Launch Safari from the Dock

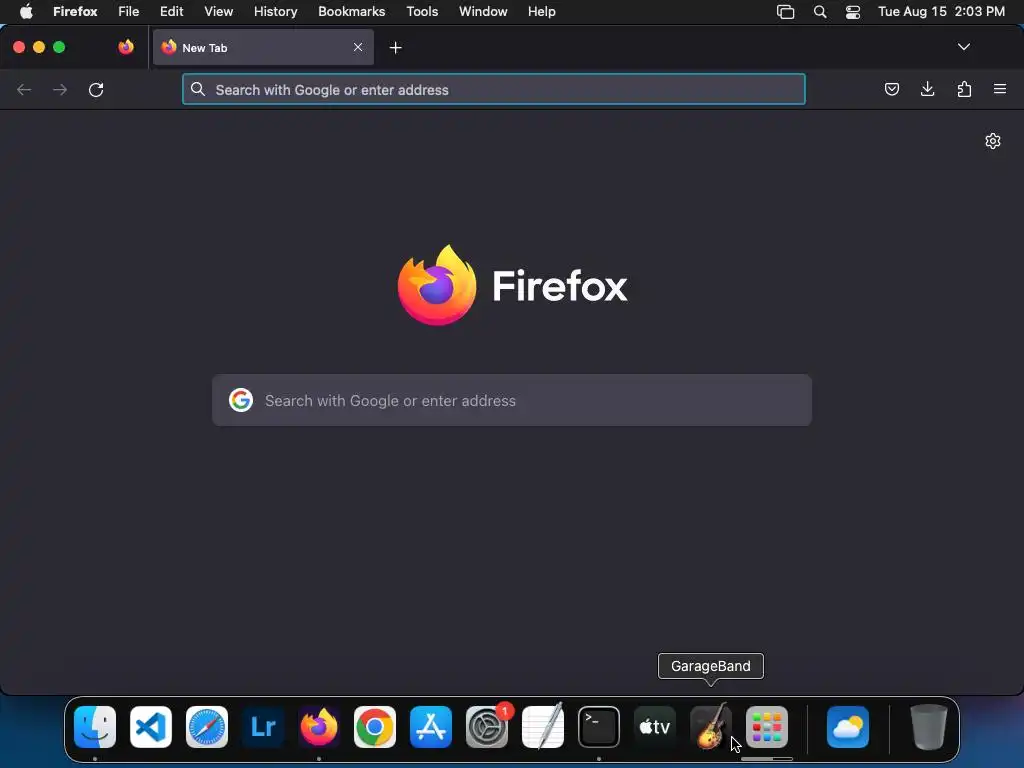click(207, 727)
